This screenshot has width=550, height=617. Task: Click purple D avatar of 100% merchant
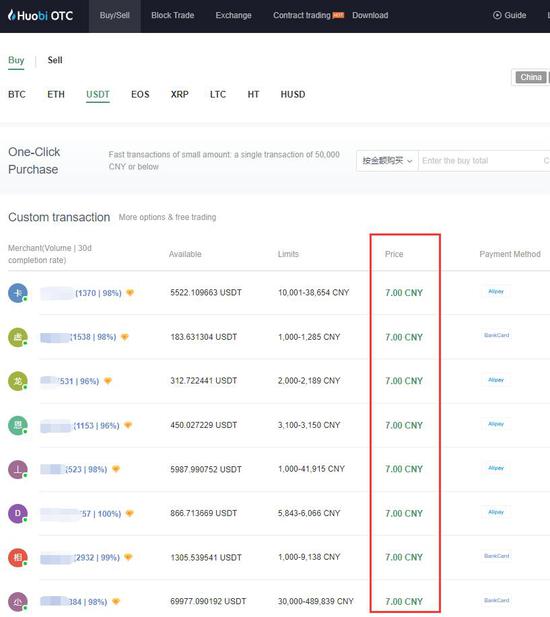(18, 514)
